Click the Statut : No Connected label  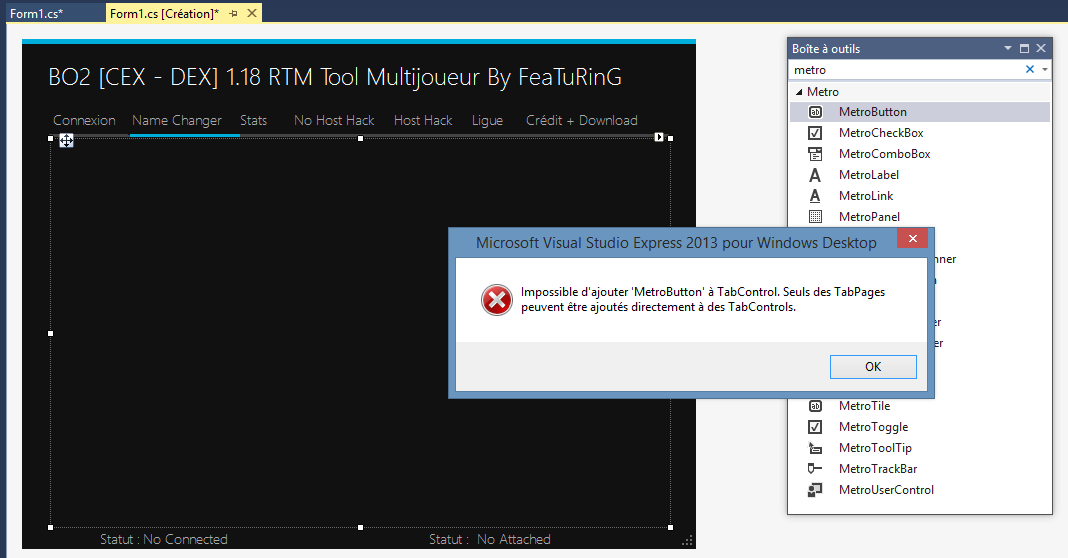[x=163, y=540]
